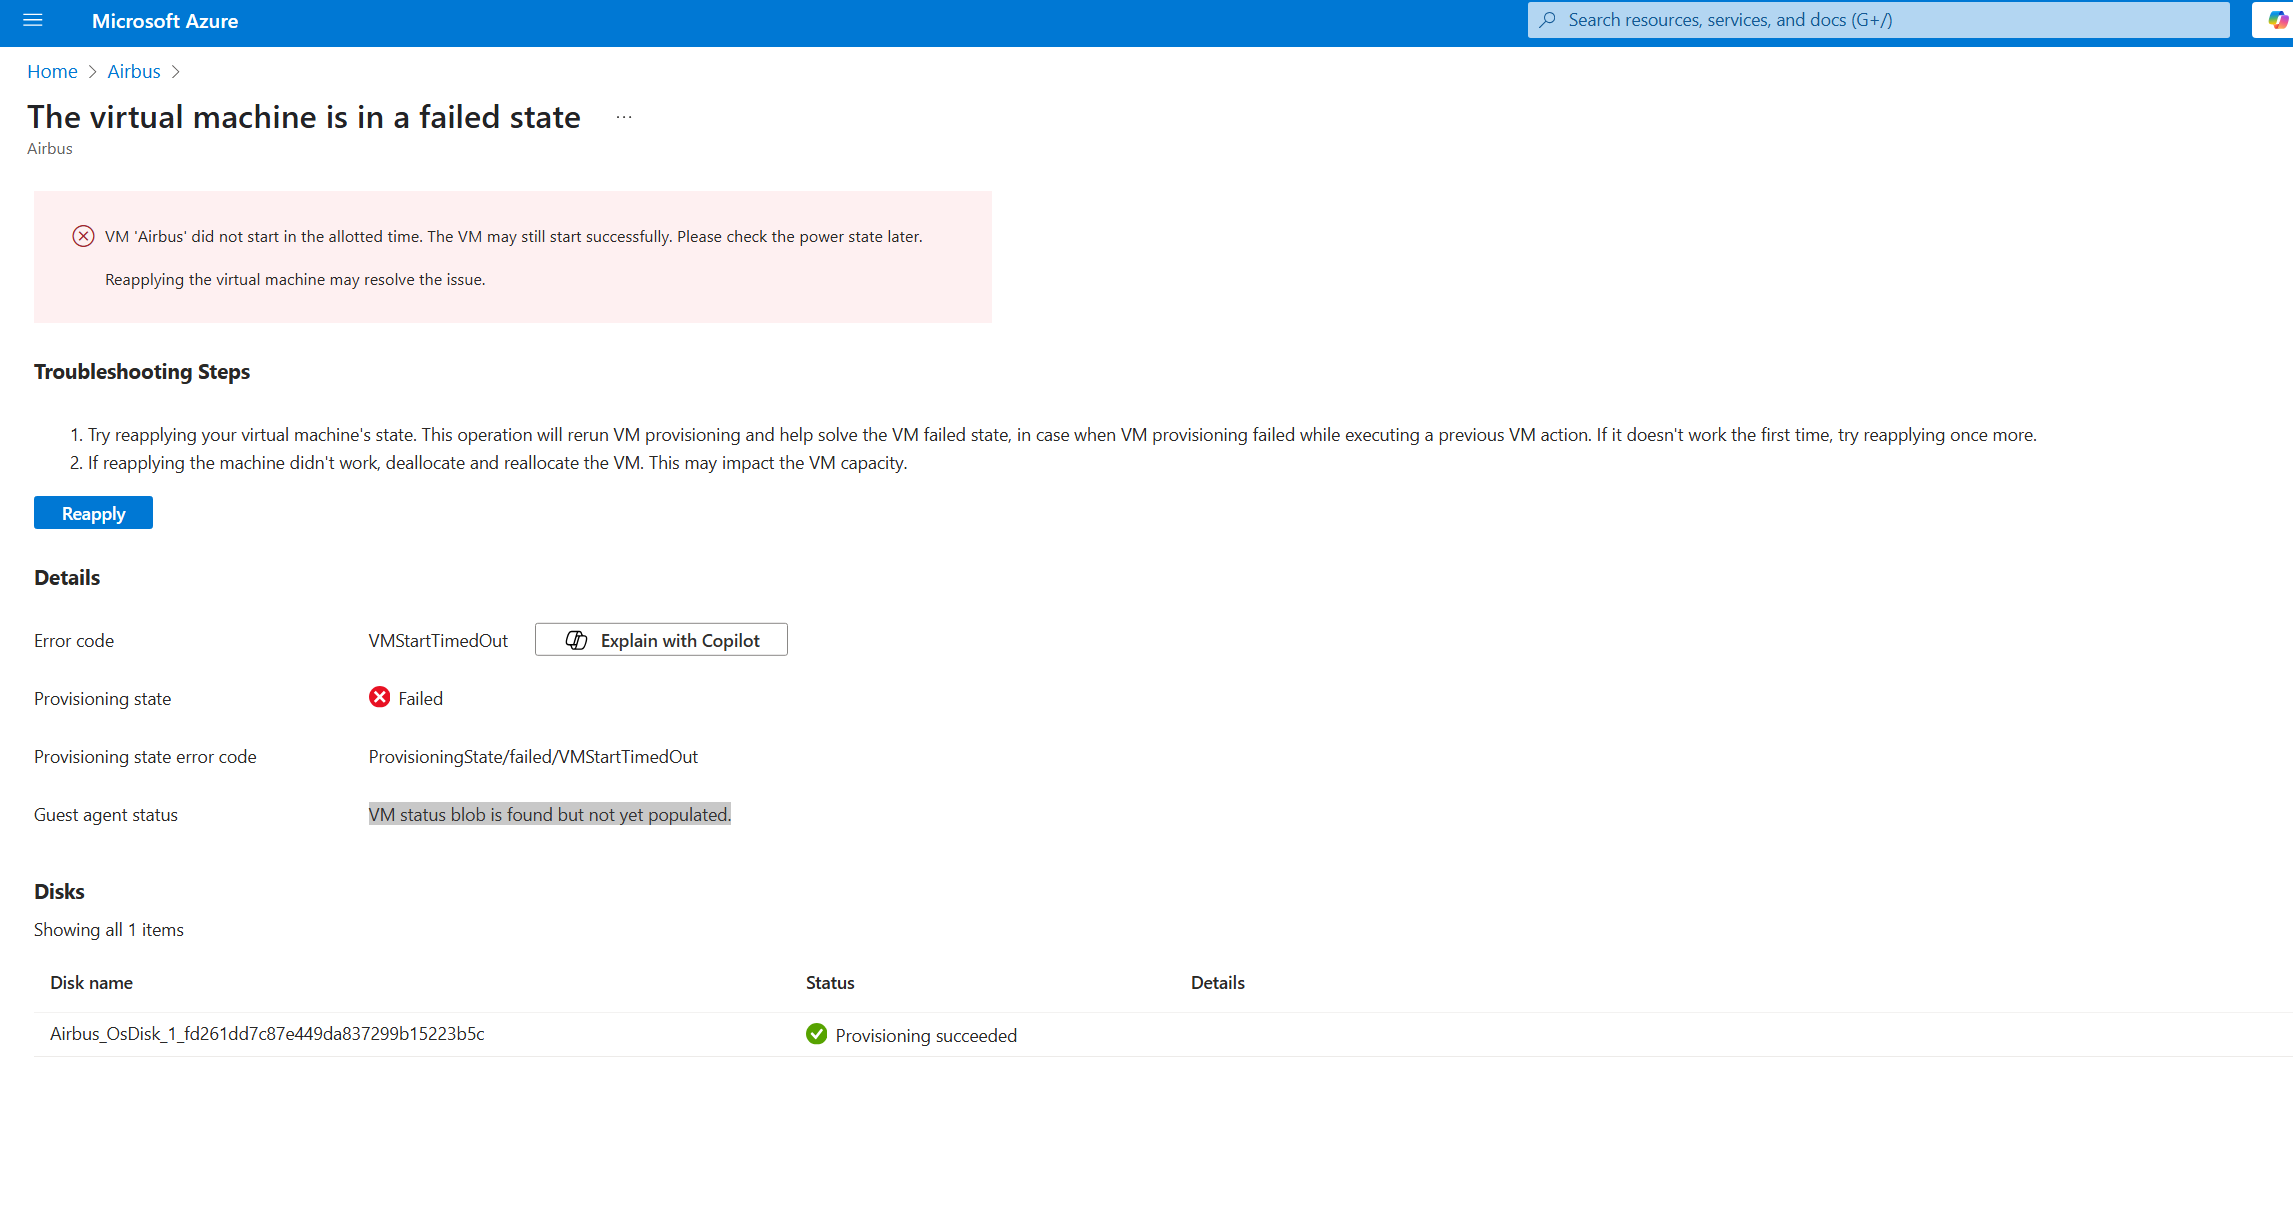Click the Provisioning state label

coord(102,698)
